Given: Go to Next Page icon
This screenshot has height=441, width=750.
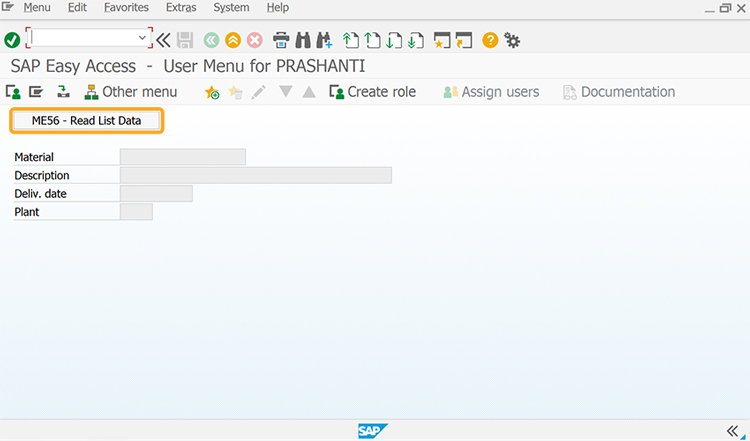Looking at the screenshot, I should (394, 40).
